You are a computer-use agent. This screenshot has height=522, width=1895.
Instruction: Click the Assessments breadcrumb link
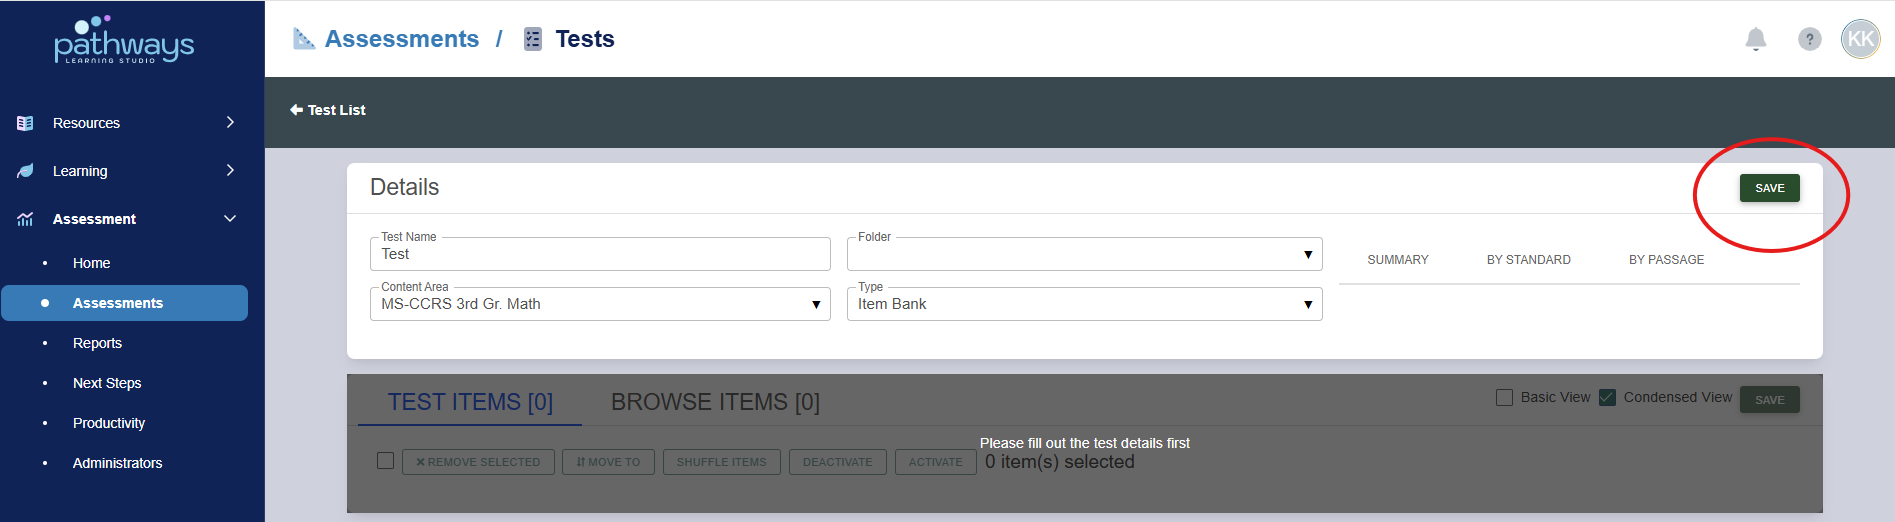tap(401, 39)
